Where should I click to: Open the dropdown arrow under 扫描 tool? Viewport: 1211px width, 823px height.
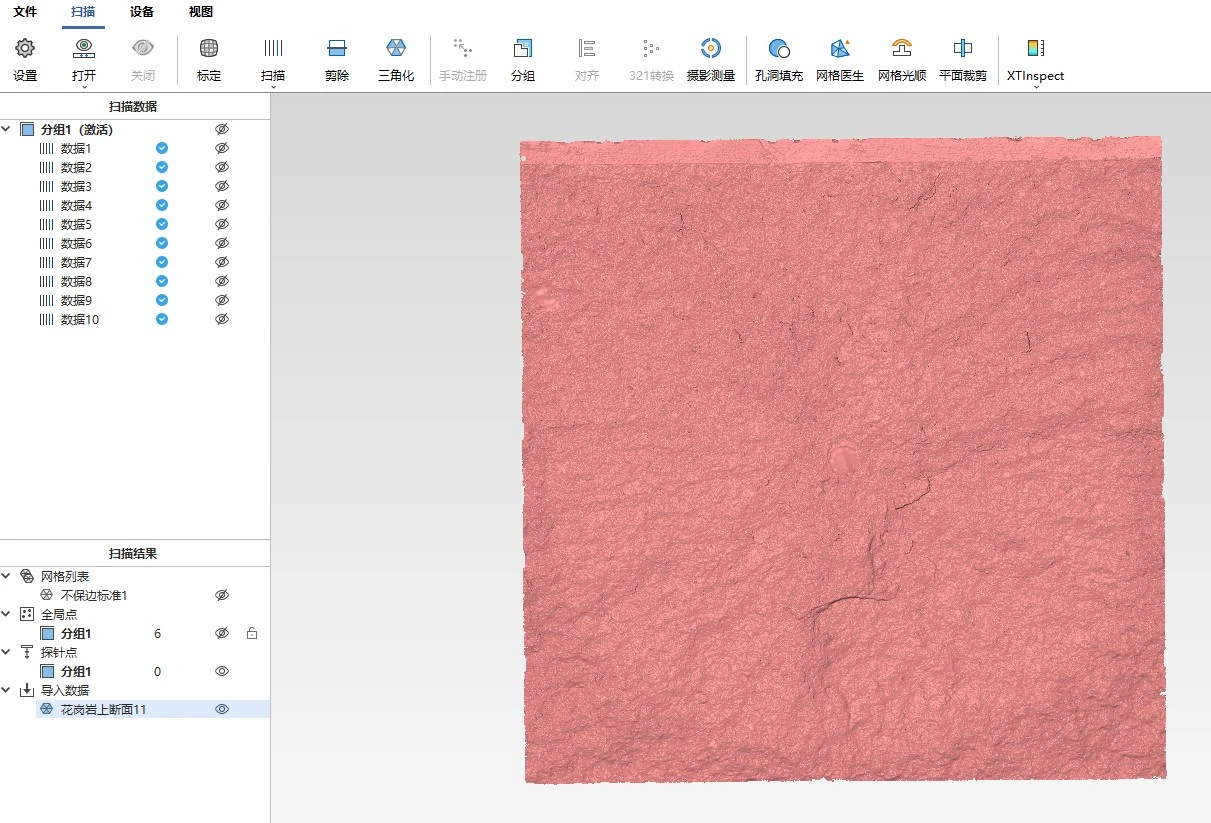coord(273,87)
